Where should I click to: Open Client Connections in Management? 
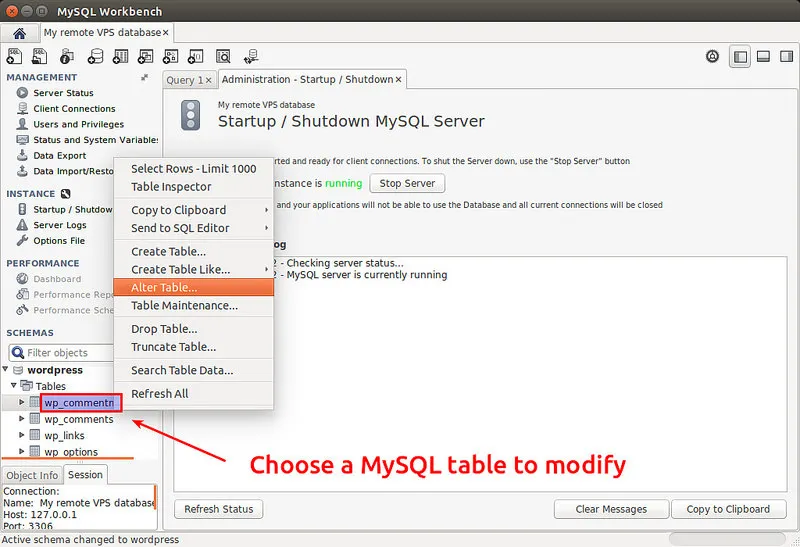click(x=74, y=109)
